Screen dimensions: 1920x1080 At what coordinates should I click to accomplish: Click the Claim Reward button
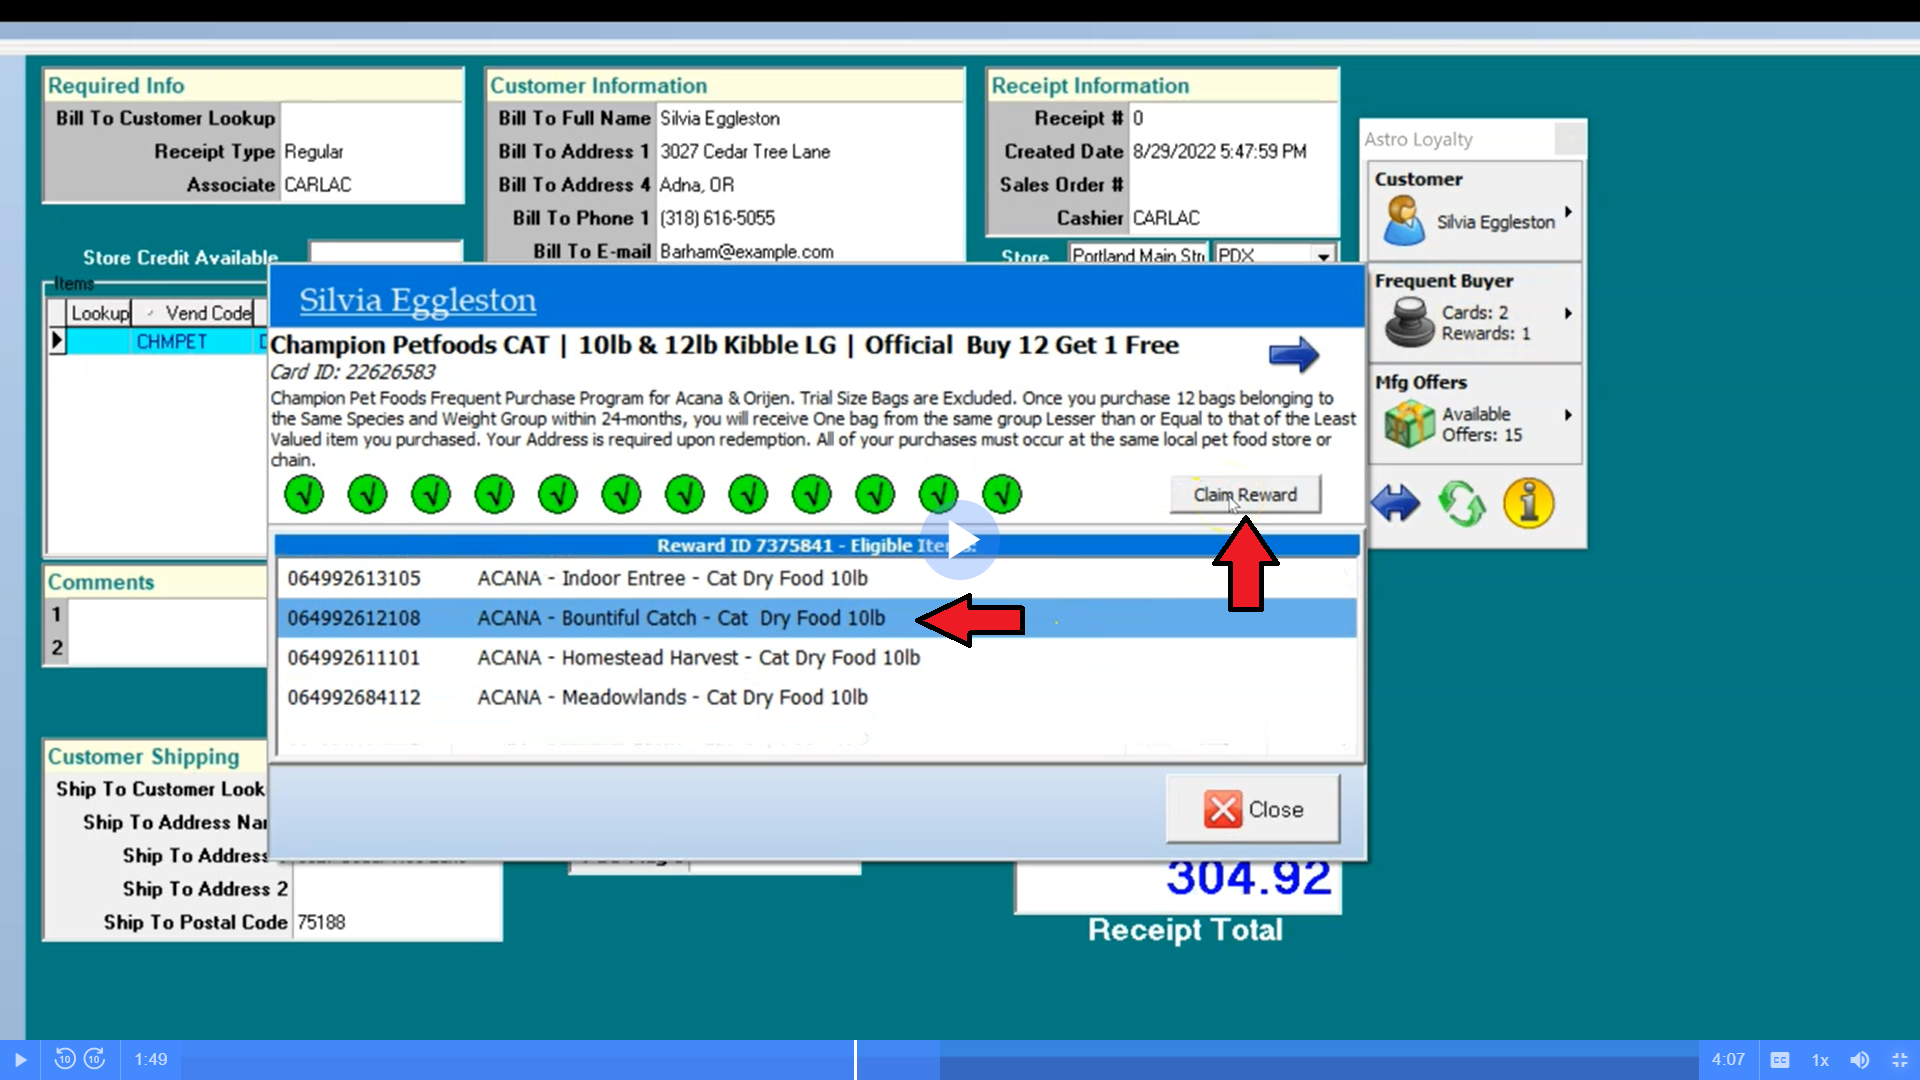(x=1245, y=495)
